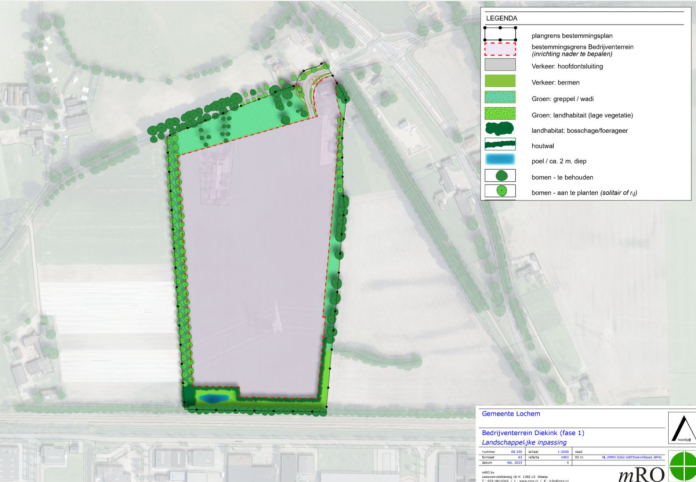The width and height of the screenshot is (696, 482).
Task: Click the 'Gemeente Lochem' title text
Action: coord(511,414)
